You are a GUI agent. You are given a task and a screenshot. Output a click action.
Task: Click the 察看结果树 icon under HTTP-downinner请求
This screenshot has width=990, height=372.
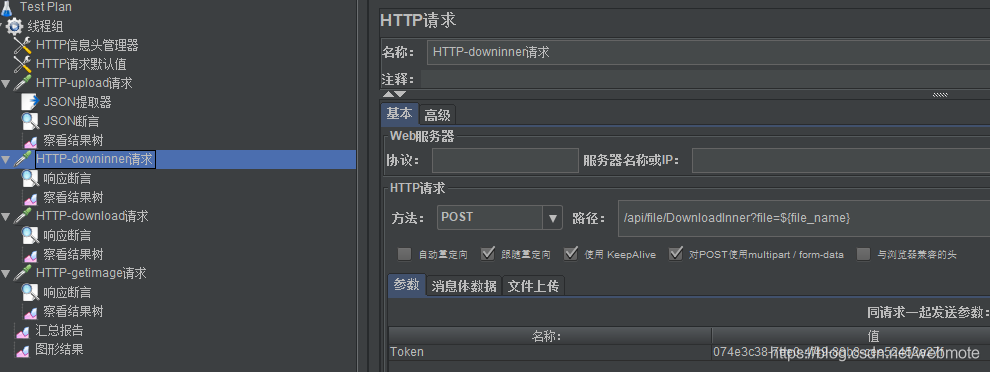click(x=30, y=198)
